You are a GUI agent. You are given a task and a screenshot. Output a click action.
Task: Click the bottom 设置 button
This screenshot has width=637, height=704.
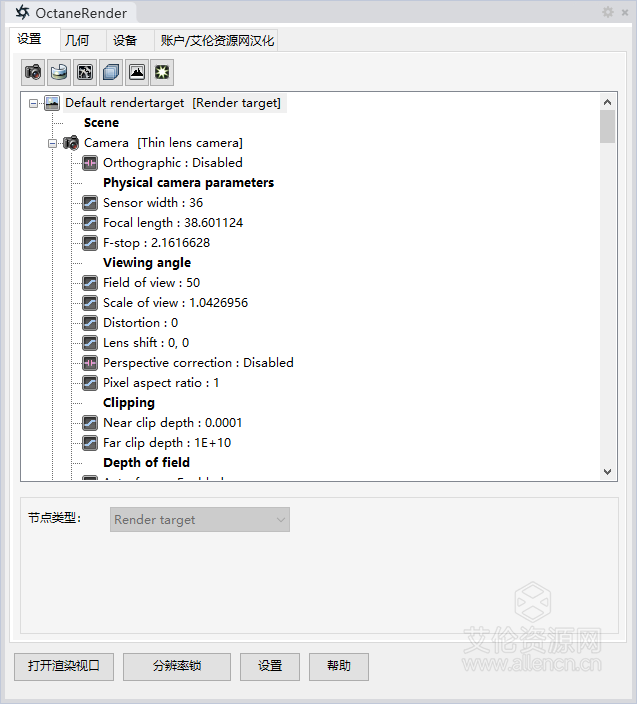click(x=270, y=666)
